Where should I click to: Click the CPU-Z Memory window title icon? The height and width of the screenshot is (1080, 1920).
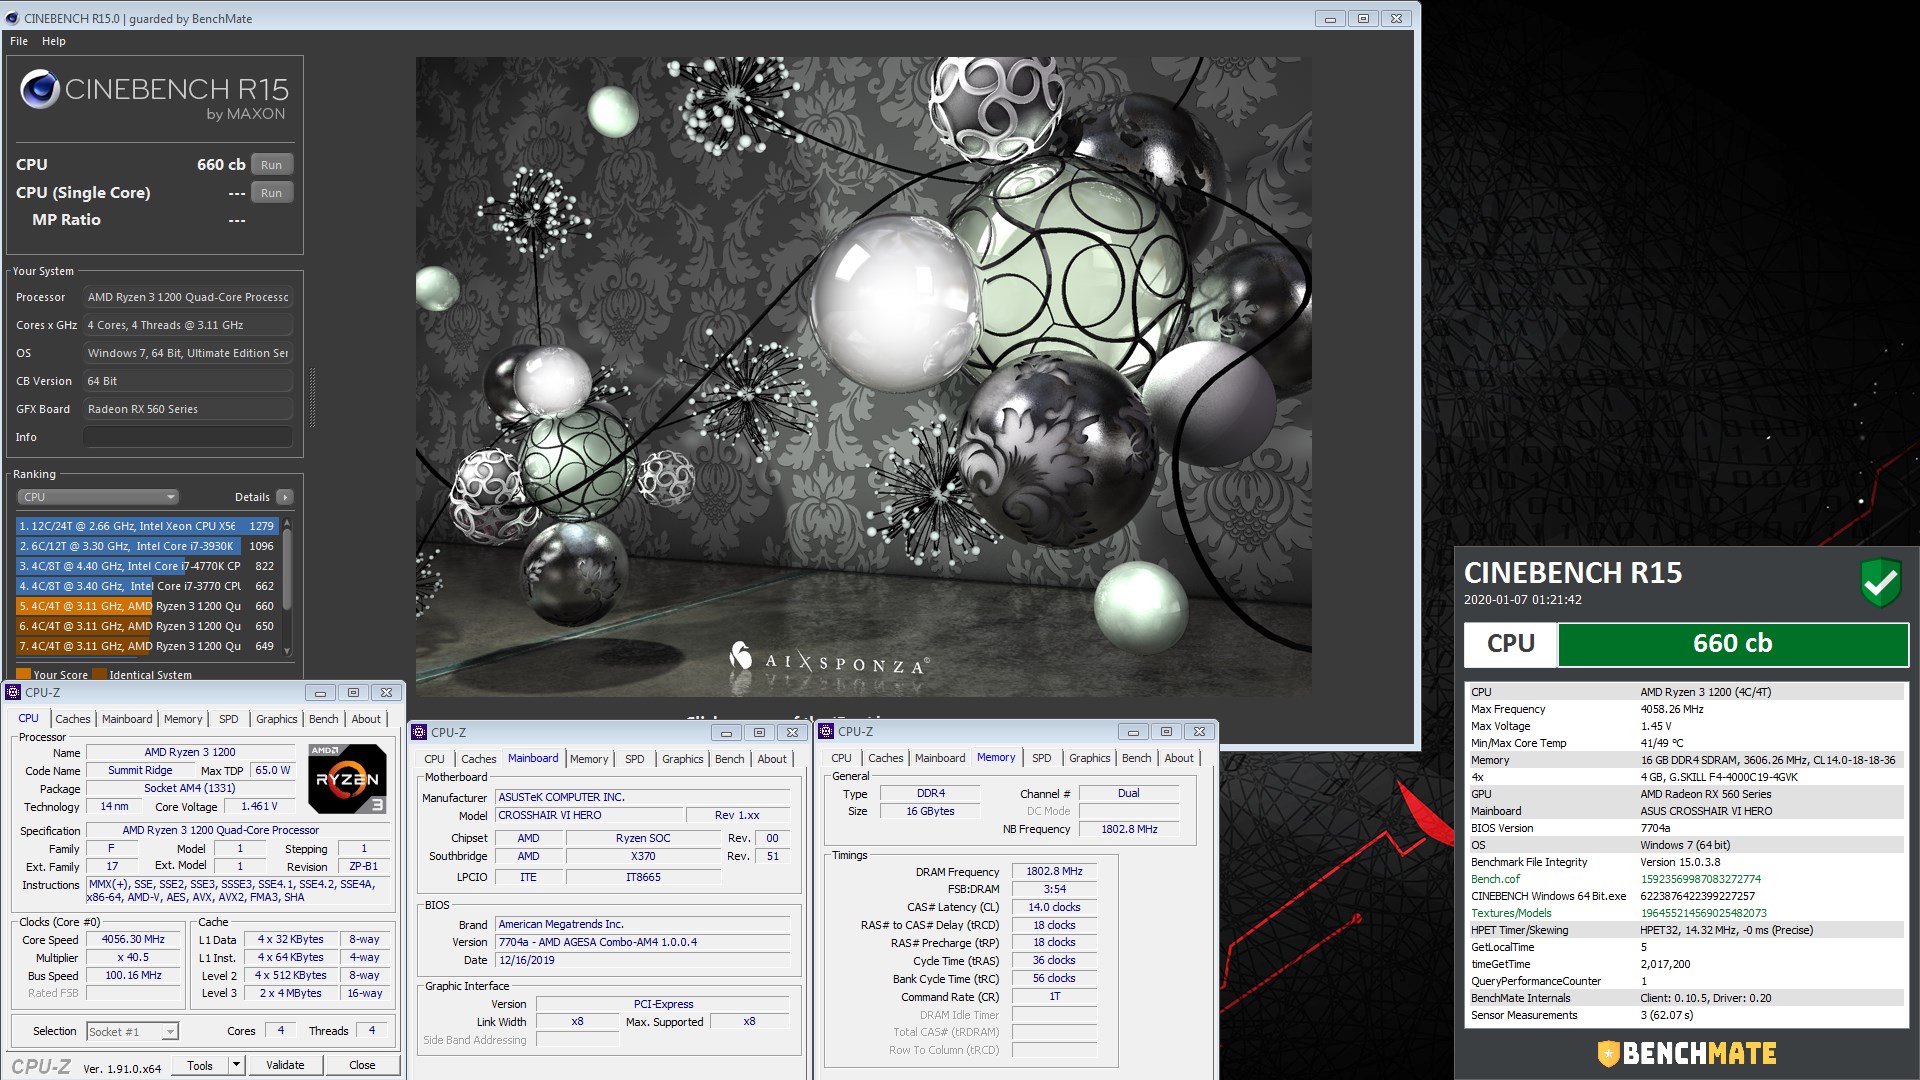coord(827,731)
